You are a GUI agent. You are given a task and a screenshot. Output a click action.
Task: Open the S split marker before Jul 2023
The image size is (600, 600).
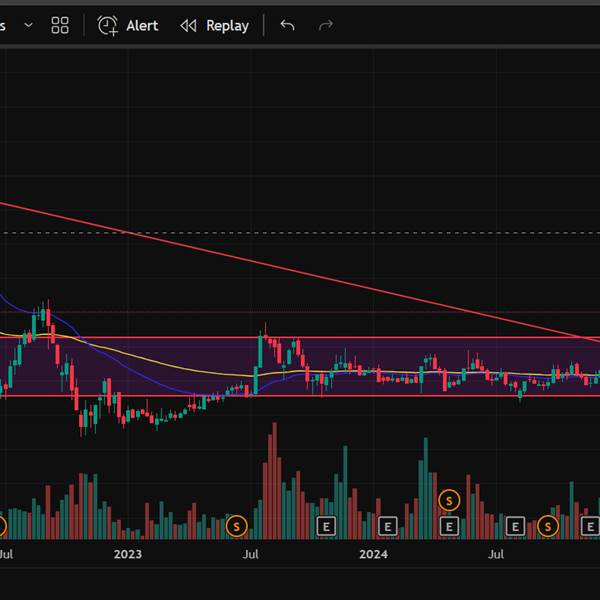(236, 527)
